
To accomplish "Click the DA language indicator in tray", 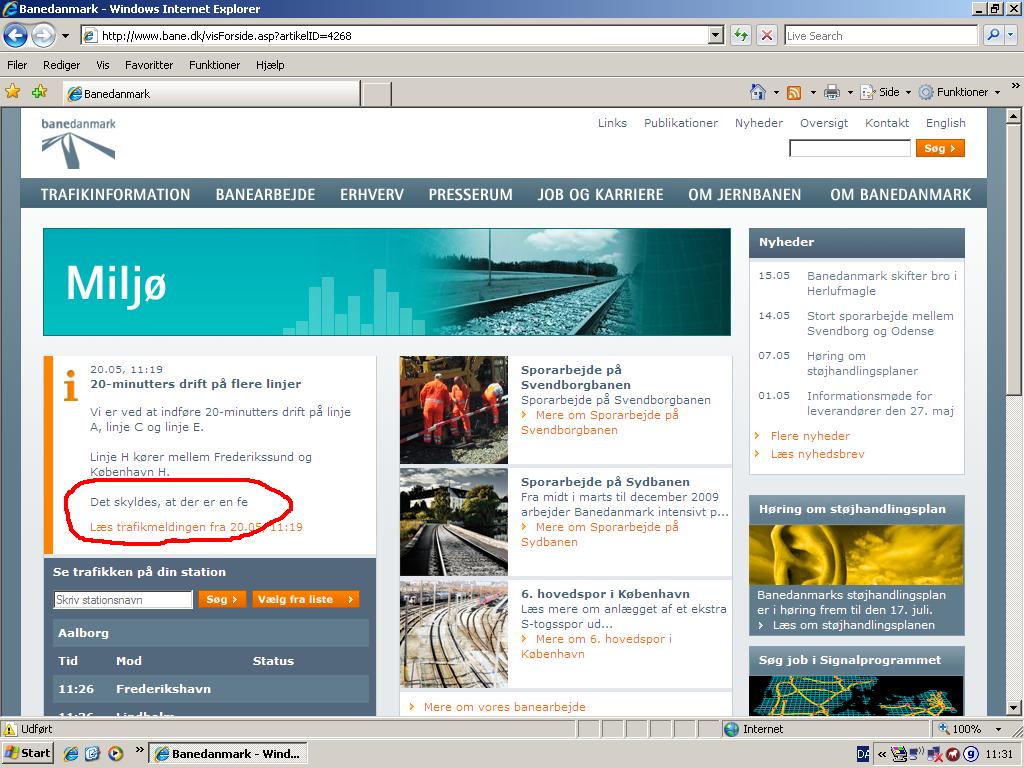I will (x=863, y=754).
